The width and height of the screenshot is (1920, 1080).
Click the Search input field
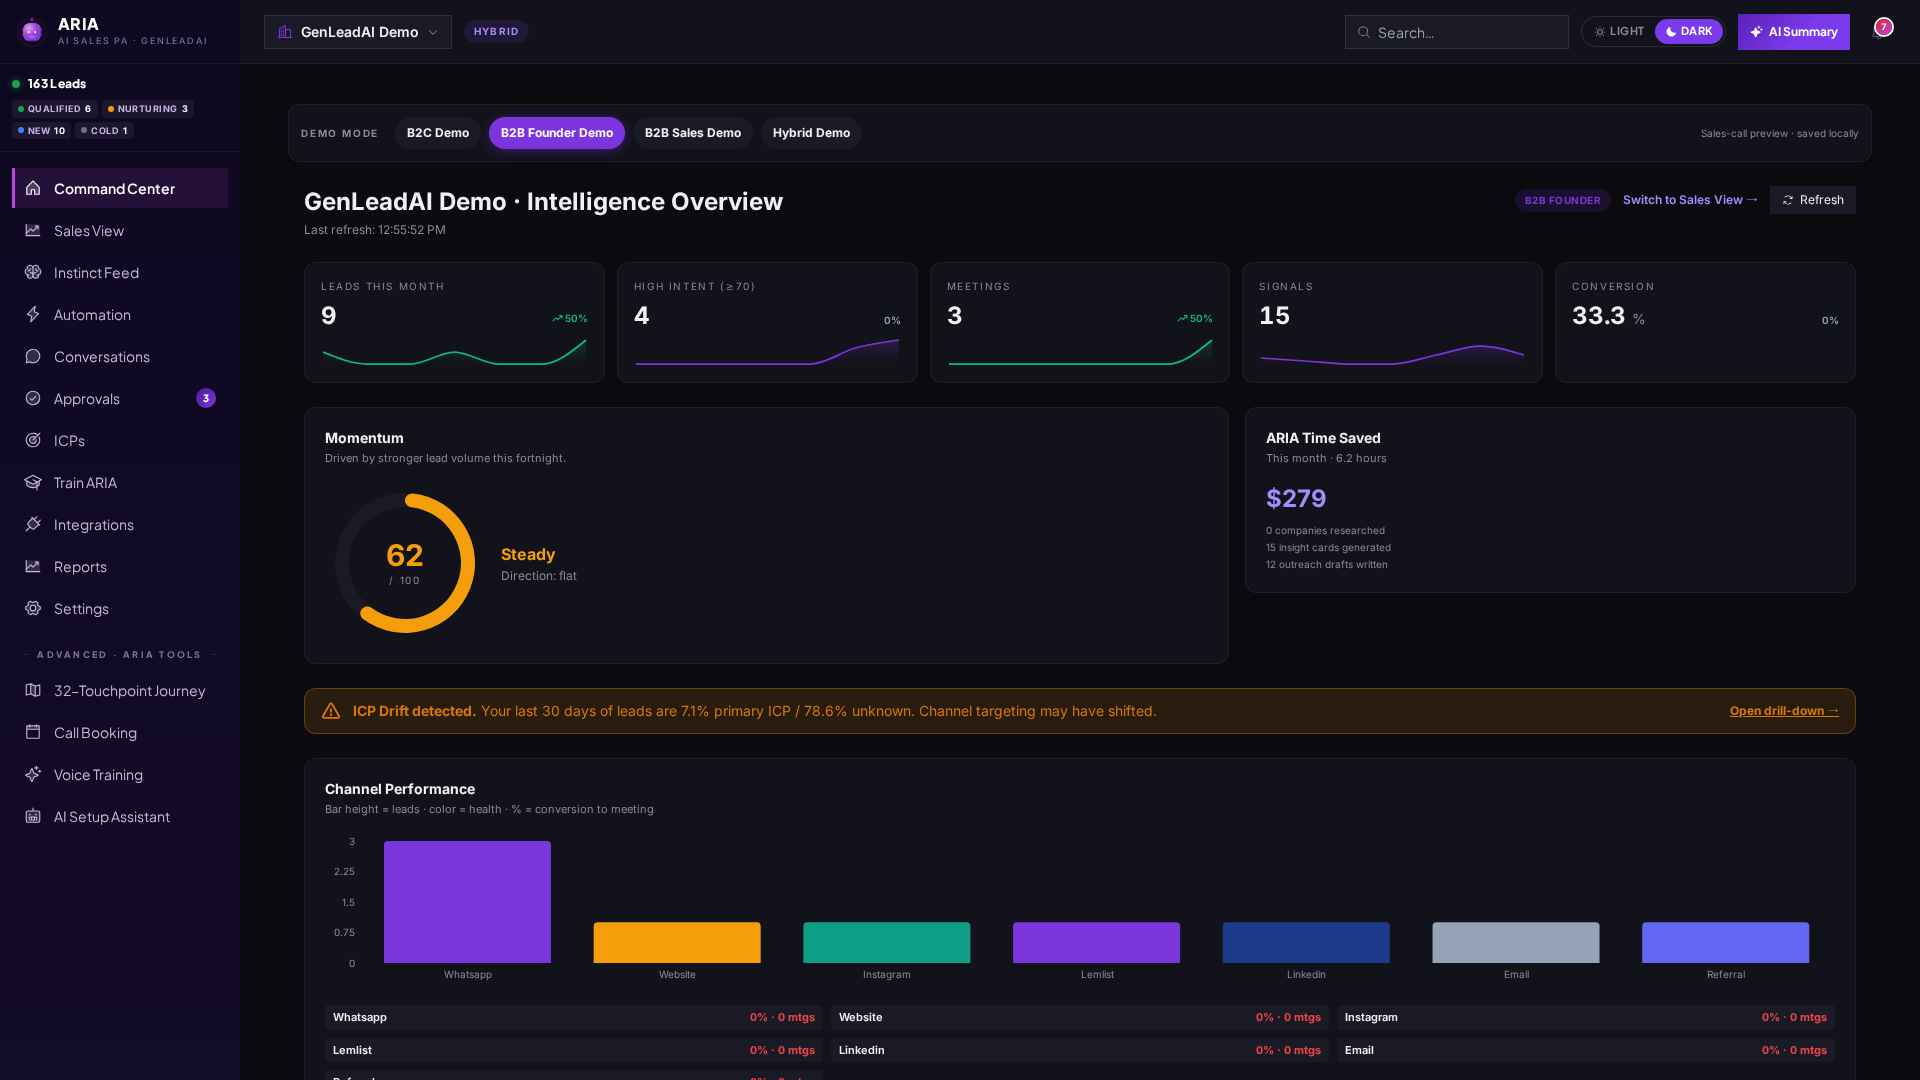1457,32
